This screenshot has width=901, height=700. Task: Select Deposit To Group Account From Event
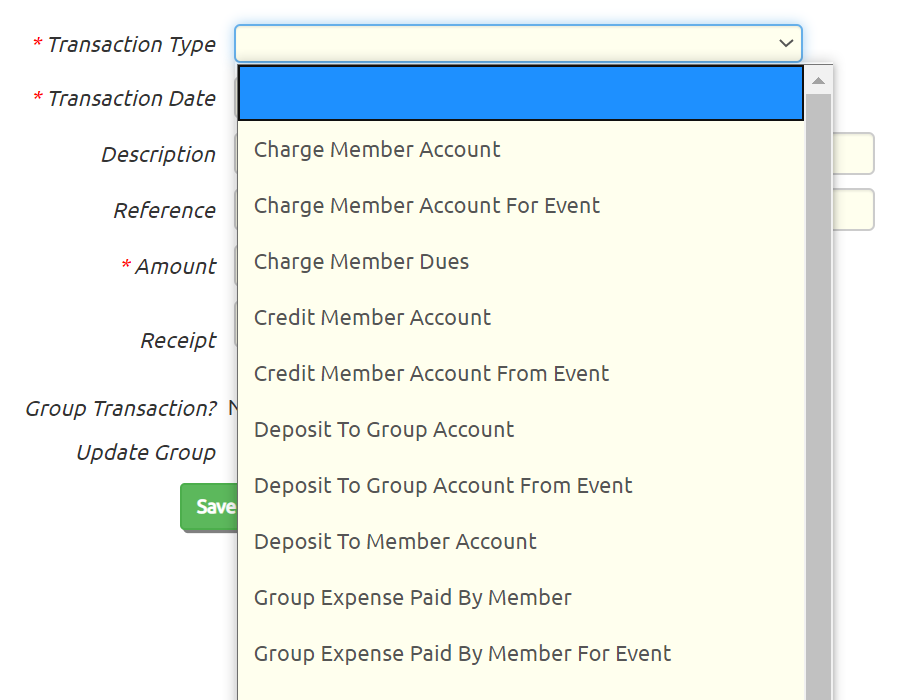tap(521, 486)
